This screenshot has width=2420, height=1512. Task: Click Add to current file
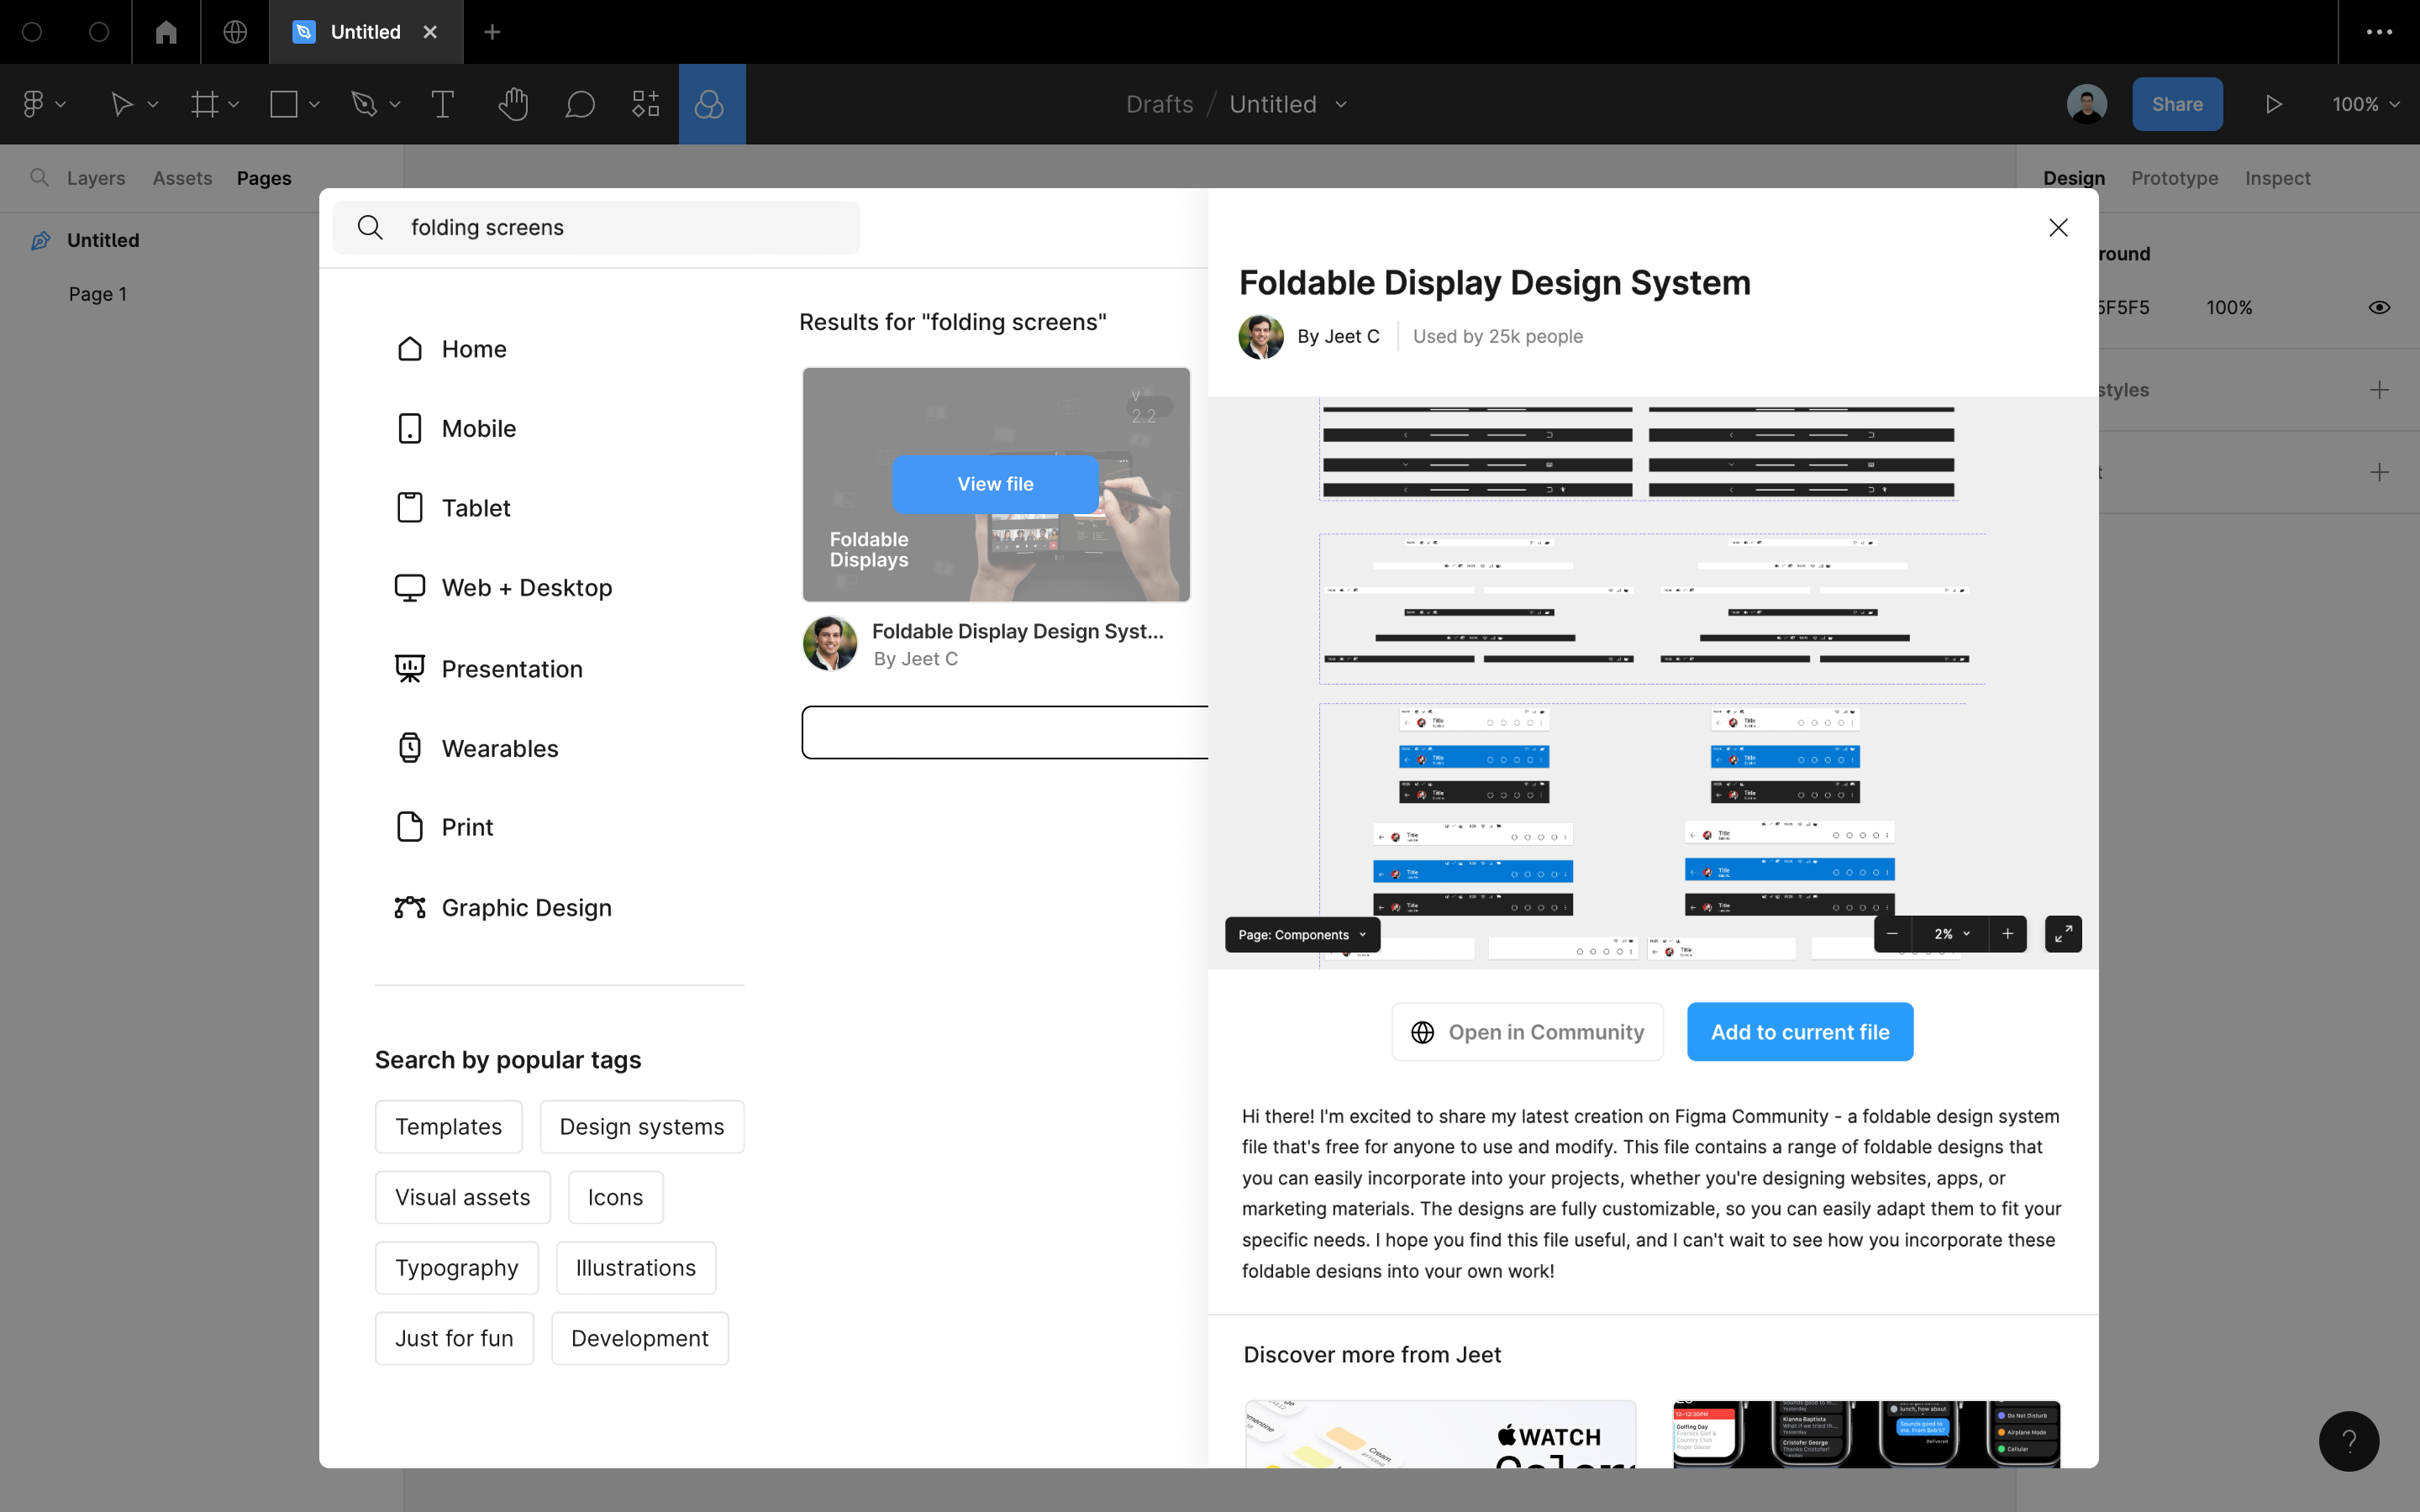tap(1800, 1032)
